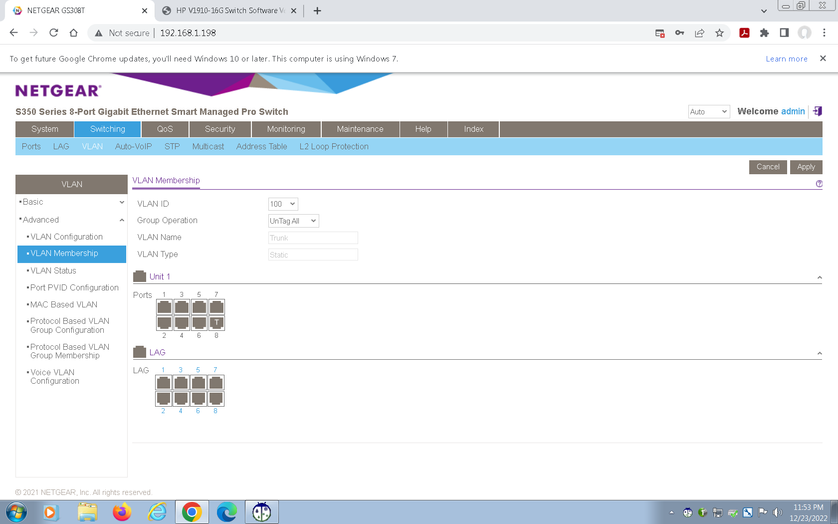
Task: Switch to HP V1910-16G Switch tab
Action: click(x=230, y=11)
